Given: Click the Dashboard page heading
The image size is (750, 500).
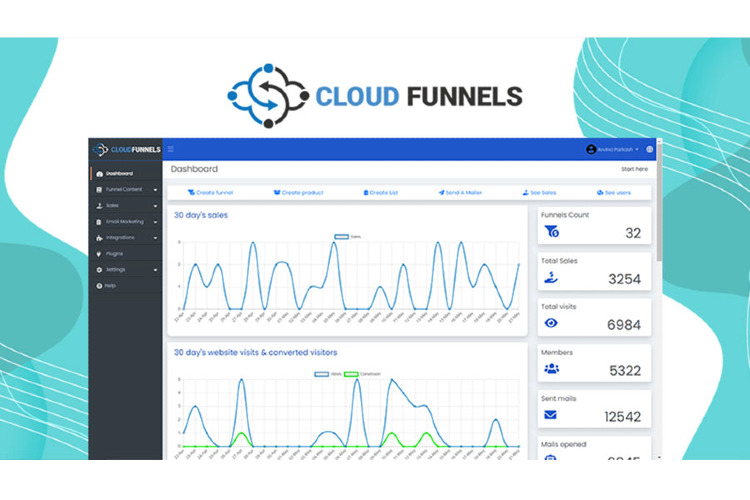Looking at the screenshot, I should coord(194,169).
